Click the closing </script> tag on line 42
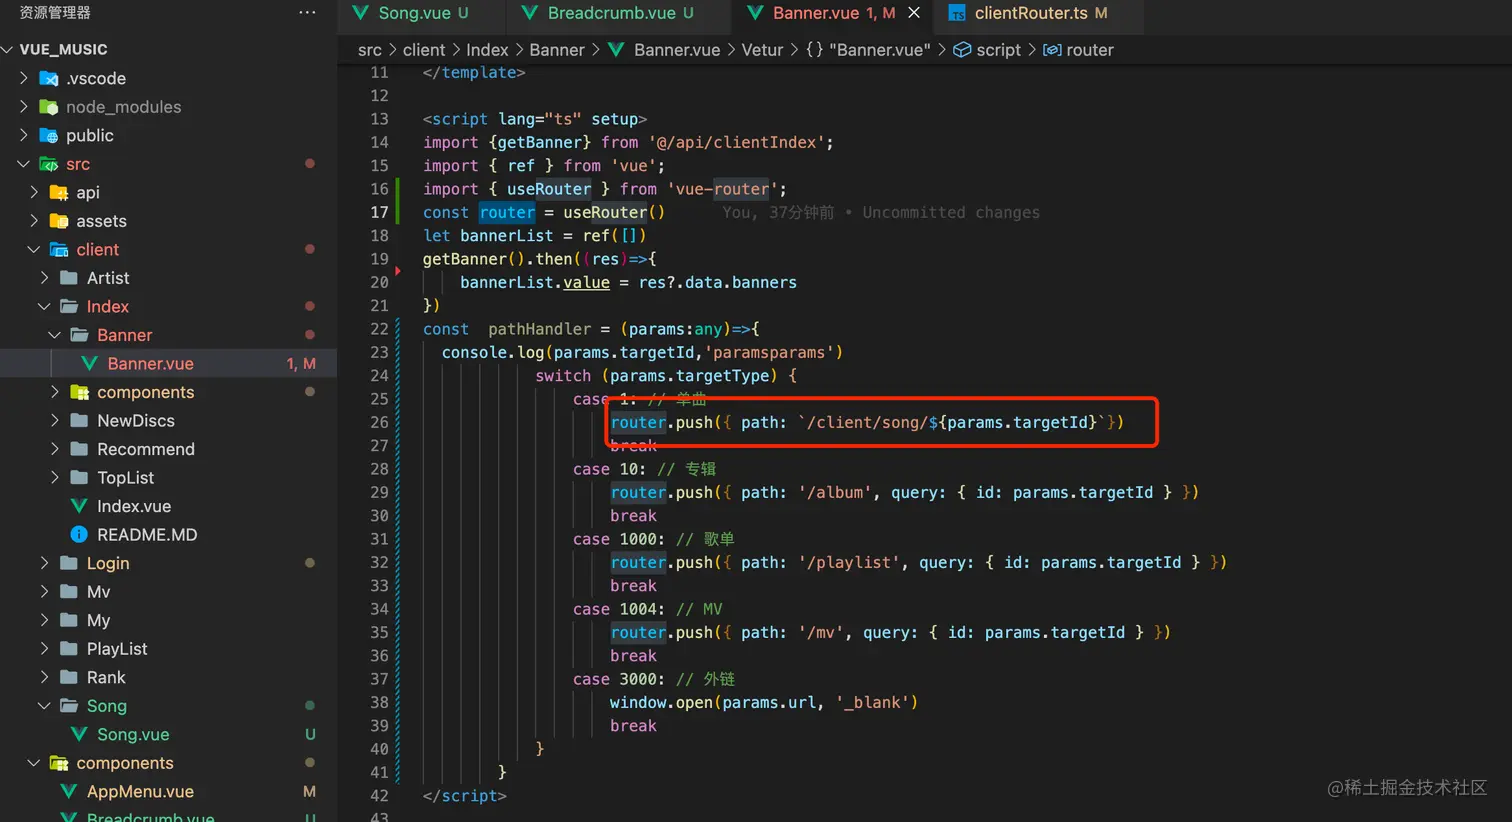Viewport: 1512px width, 822px height. (465, 796)
